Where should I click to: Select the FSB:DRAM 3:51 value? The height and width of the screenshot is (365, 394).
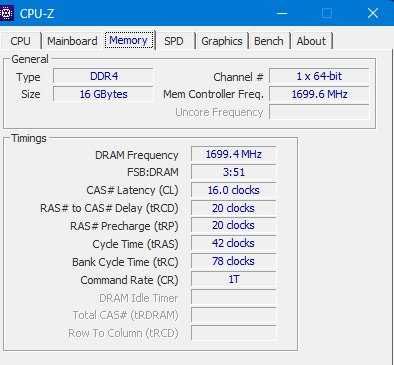tap(234, 172)
